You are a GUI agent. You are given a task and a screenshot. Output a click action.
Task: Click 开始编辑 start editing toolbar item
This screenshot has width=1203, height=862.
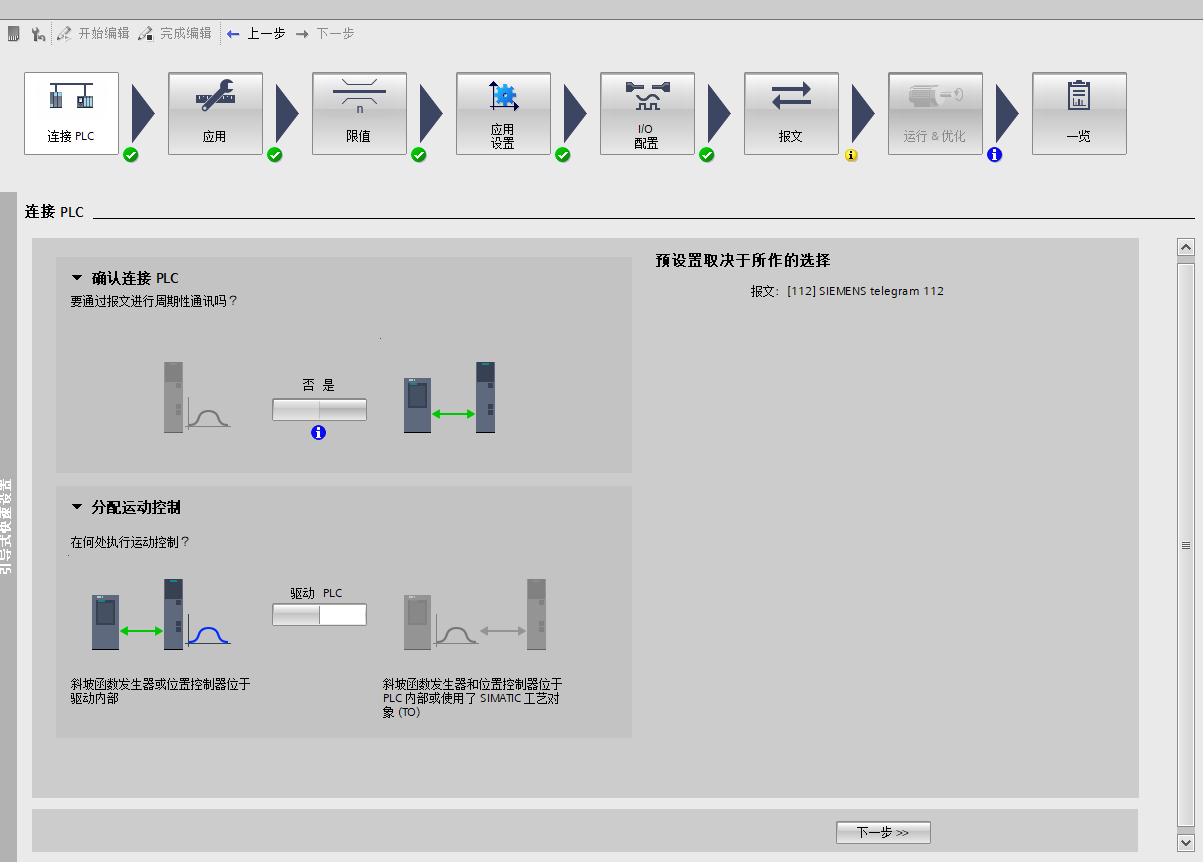(x=93, y=34)
